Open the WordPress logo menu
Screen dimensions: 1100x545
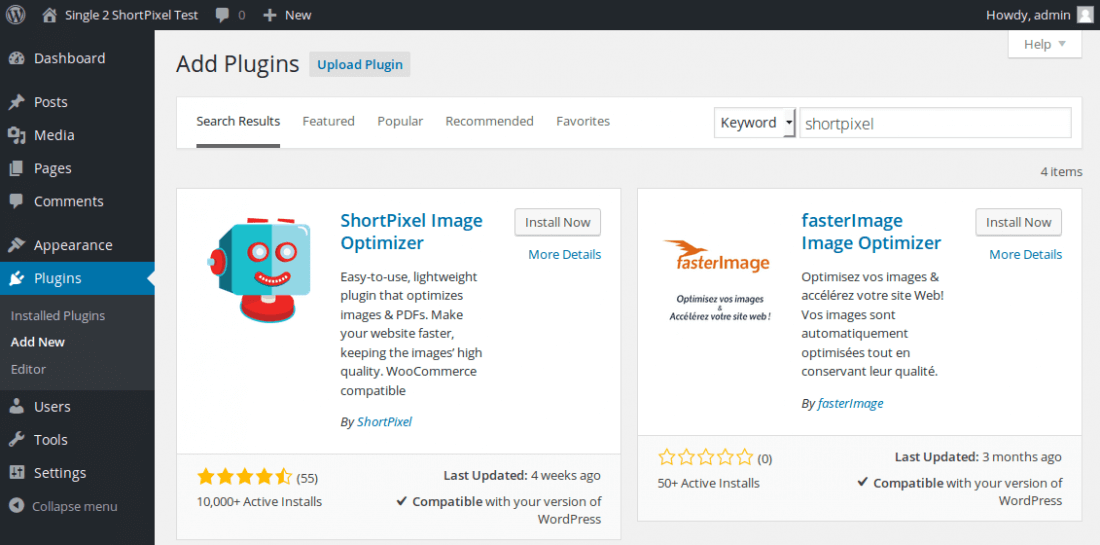pyautogui.click(x=15, y=15)
